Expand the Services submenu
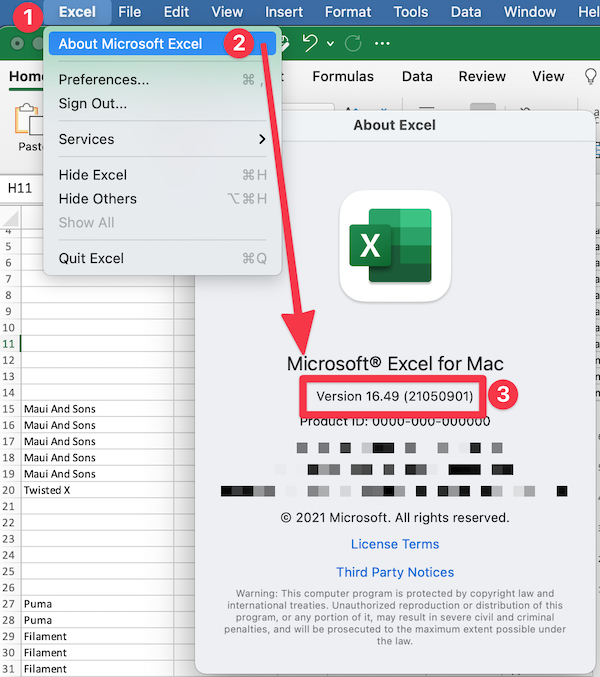The image size is (600, 677). pos(162,139)
